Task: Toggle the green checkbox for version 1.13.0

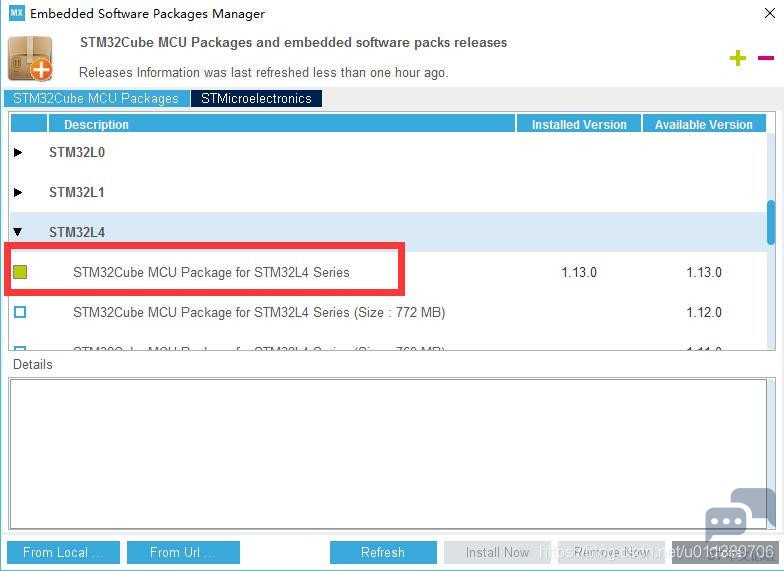Action: point(20,272)
